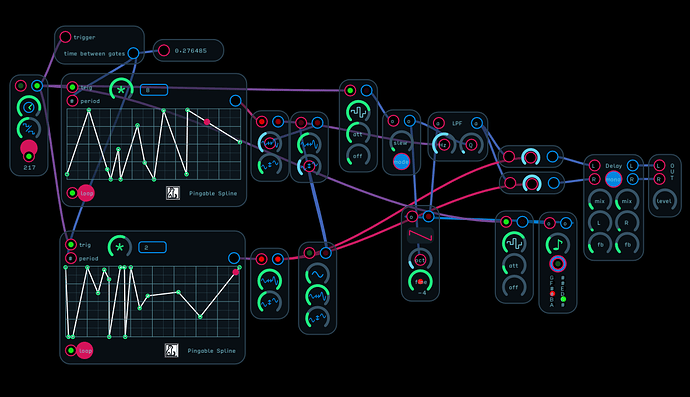This screenshot has height=397, width=690.
Task: Click the multiplier field showing 8
Action: 154,90
